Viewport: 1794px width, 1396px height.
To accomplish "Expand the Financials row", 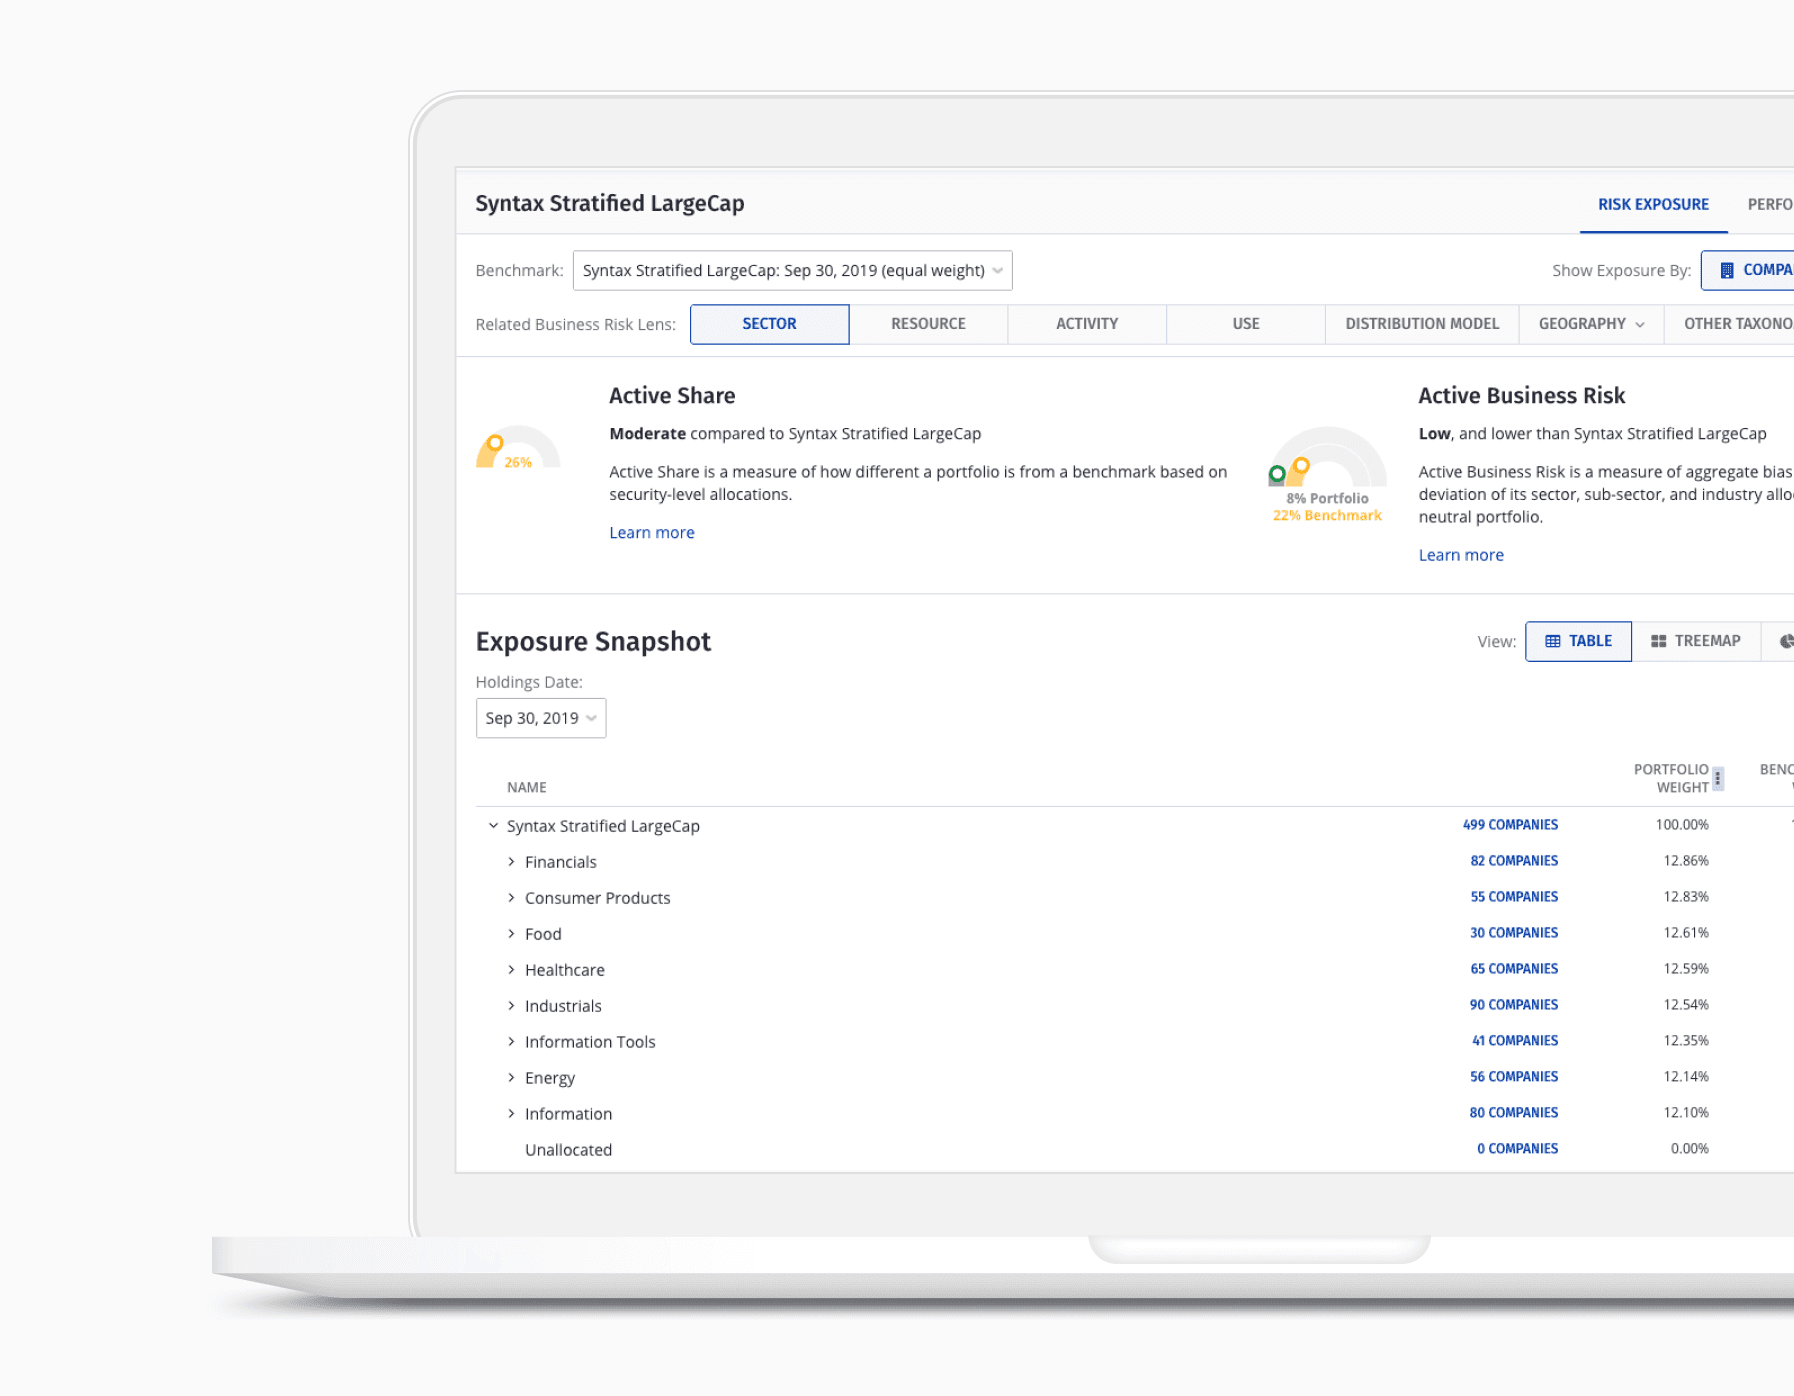I will tap(511, 862).
